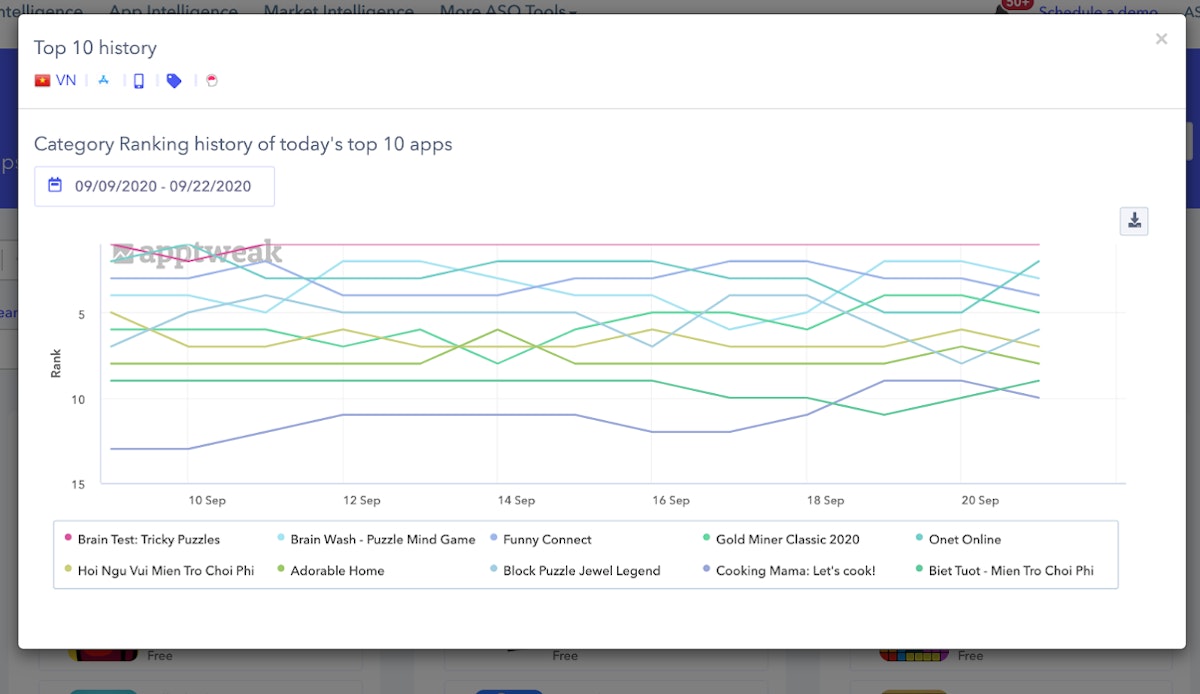The image size is (1200, 694).
Task: Toggle Cooking Mama: Let's cook! legend entry
Action: click(789, 570)
